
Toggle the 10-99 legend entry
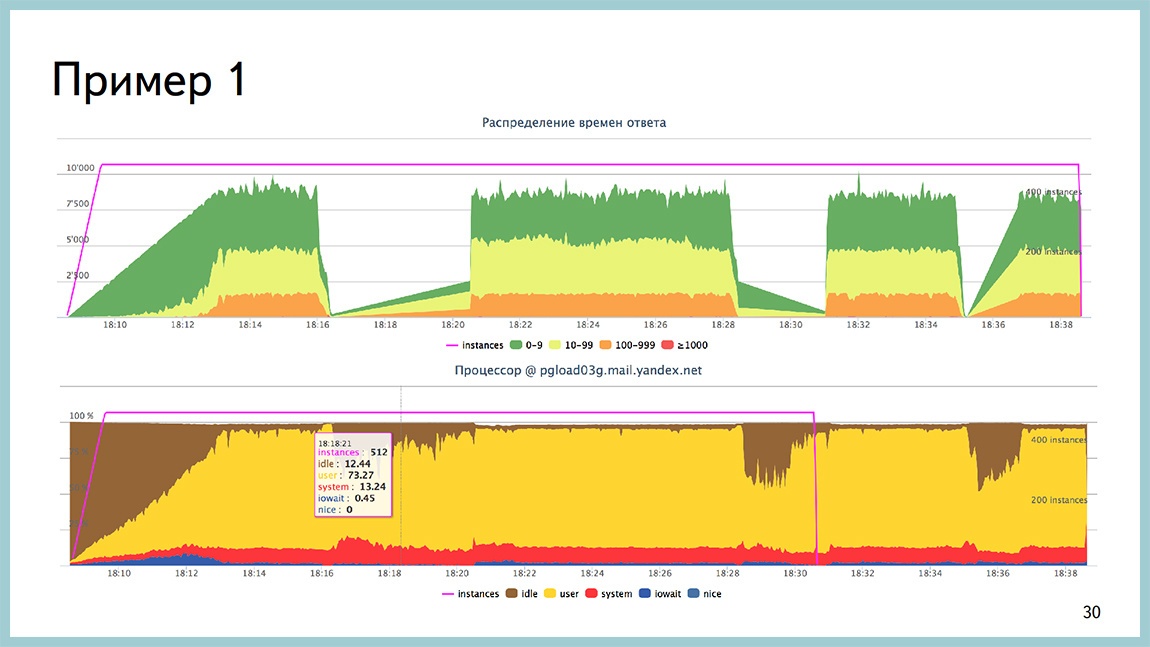[x=571, y=345]
